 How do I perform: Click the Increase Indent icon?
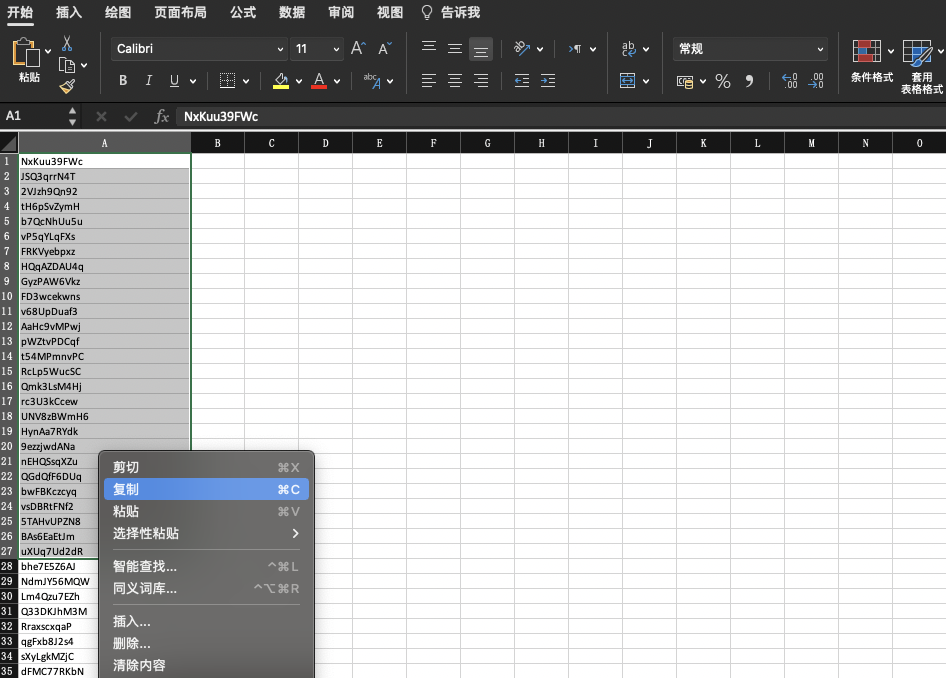pos(549,81)
